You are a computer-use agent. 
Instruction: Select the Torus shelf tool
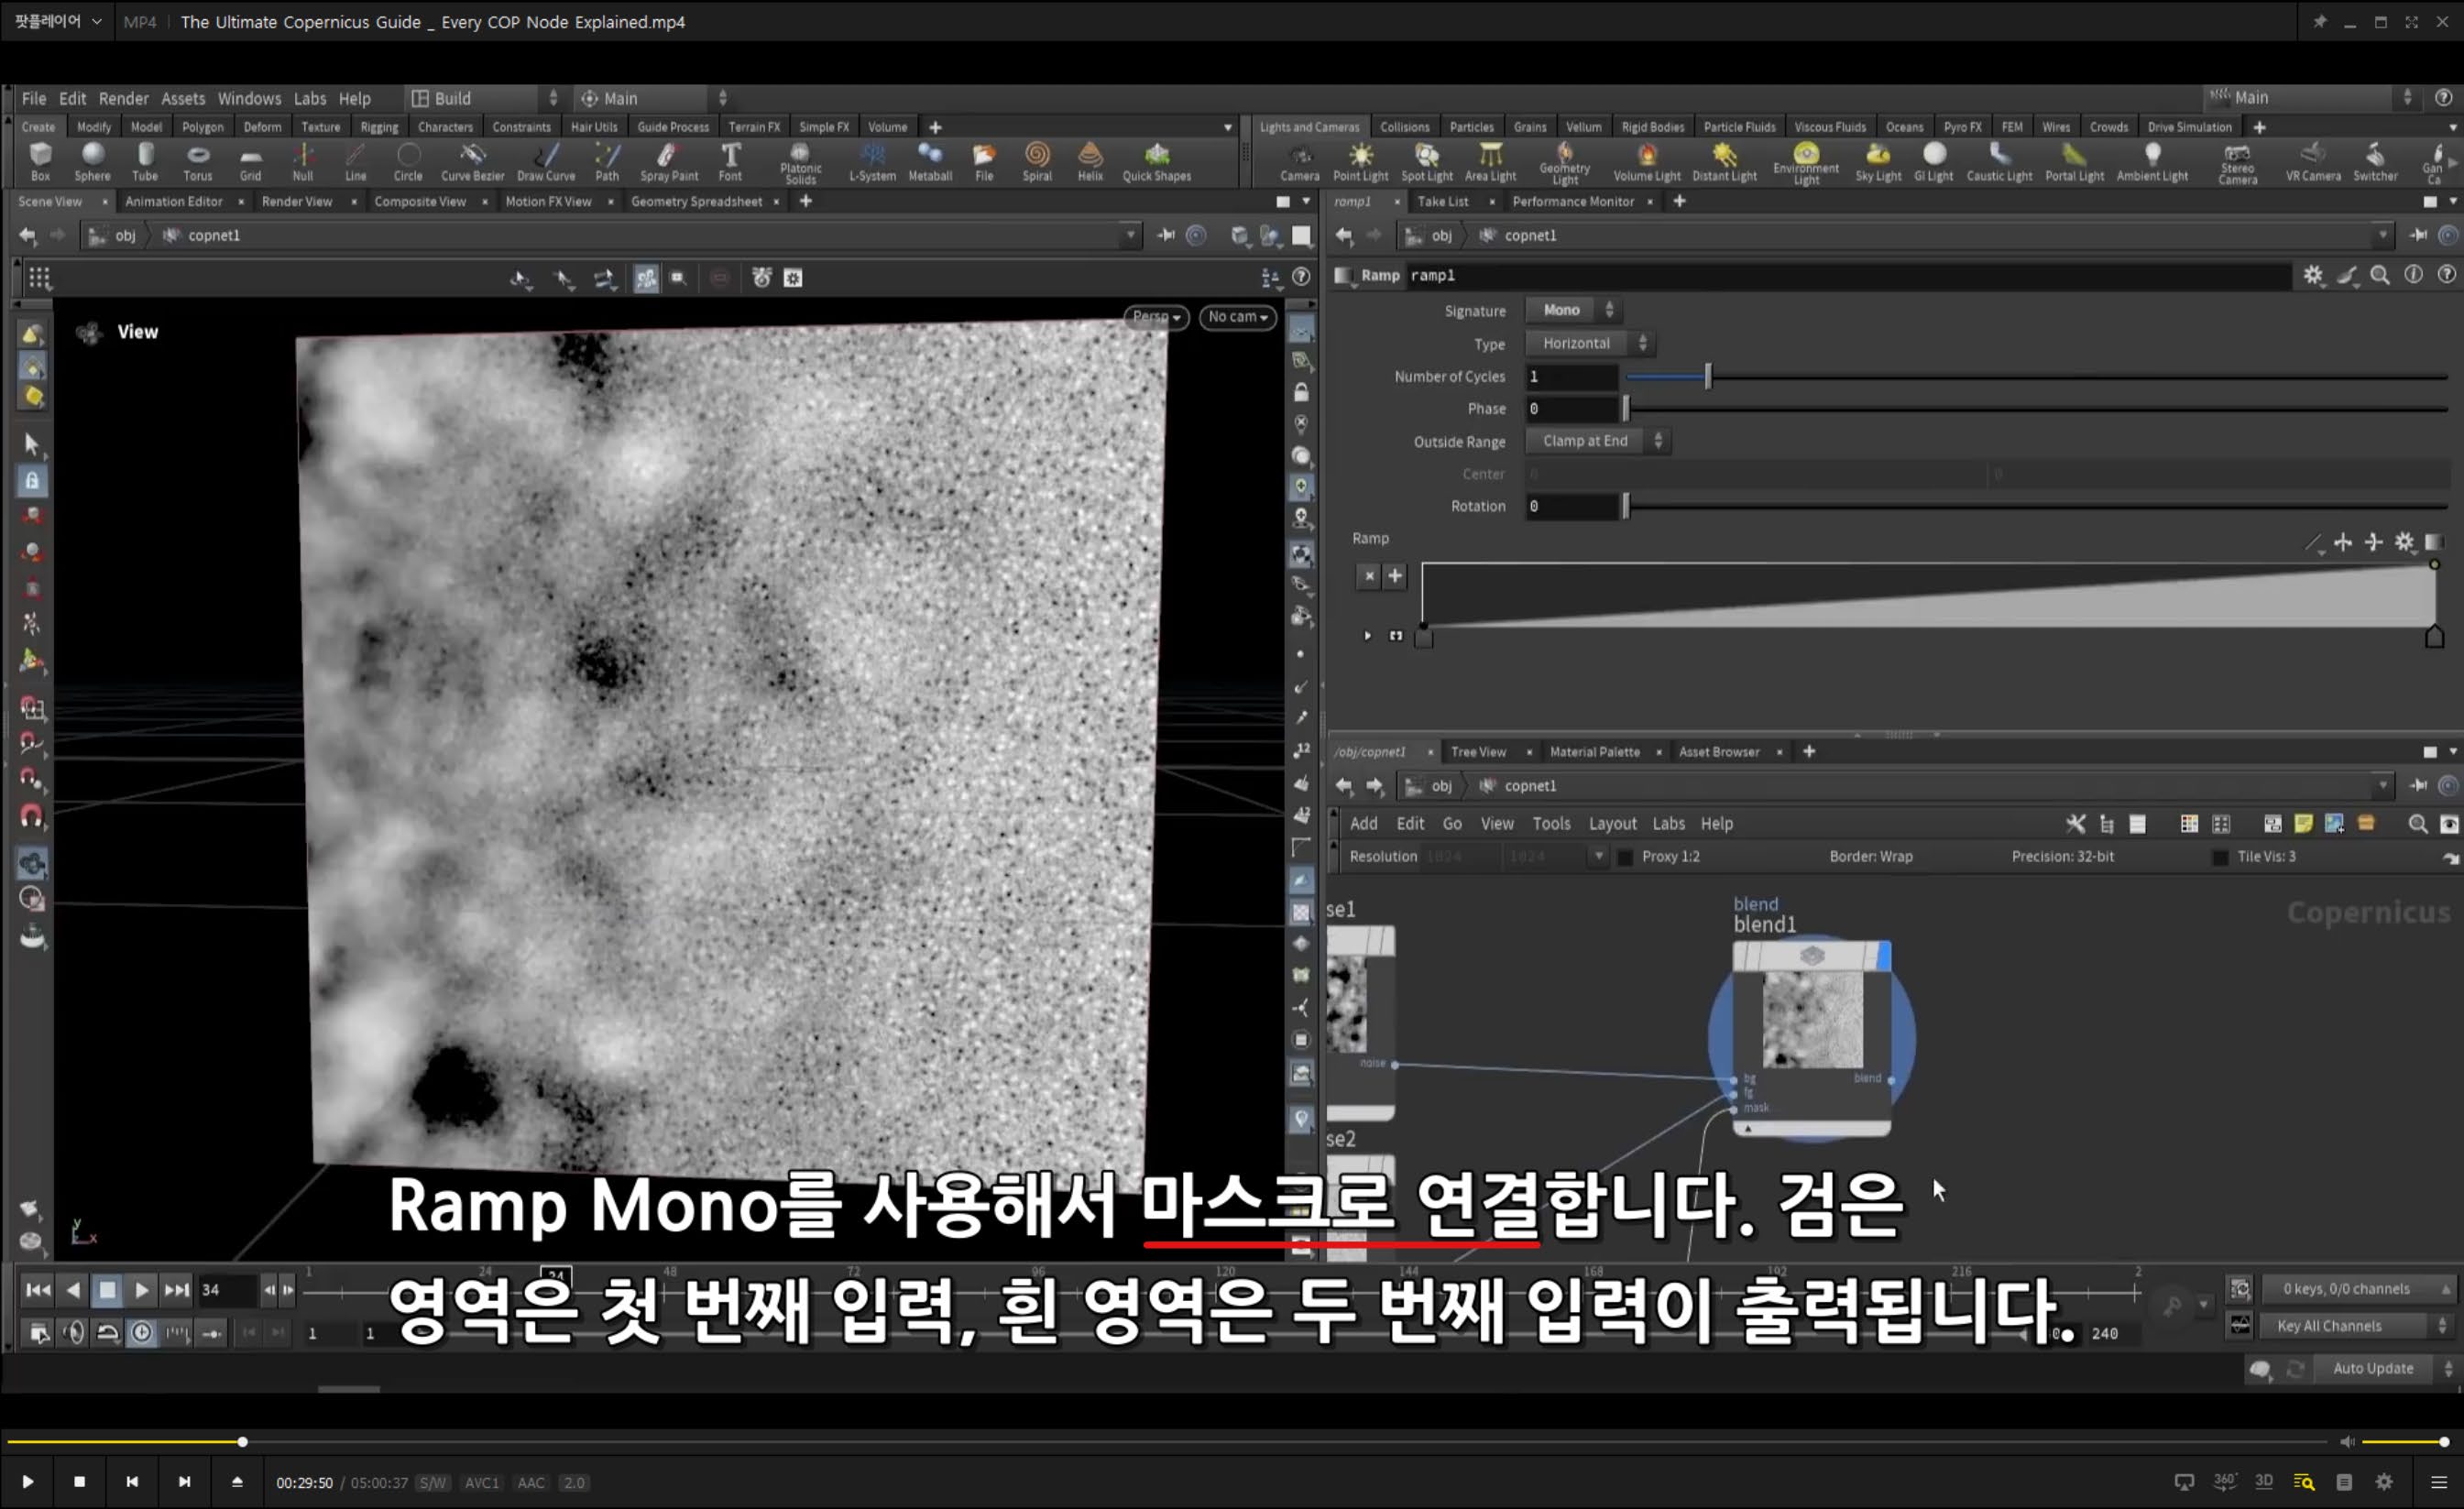pos(198,161)
